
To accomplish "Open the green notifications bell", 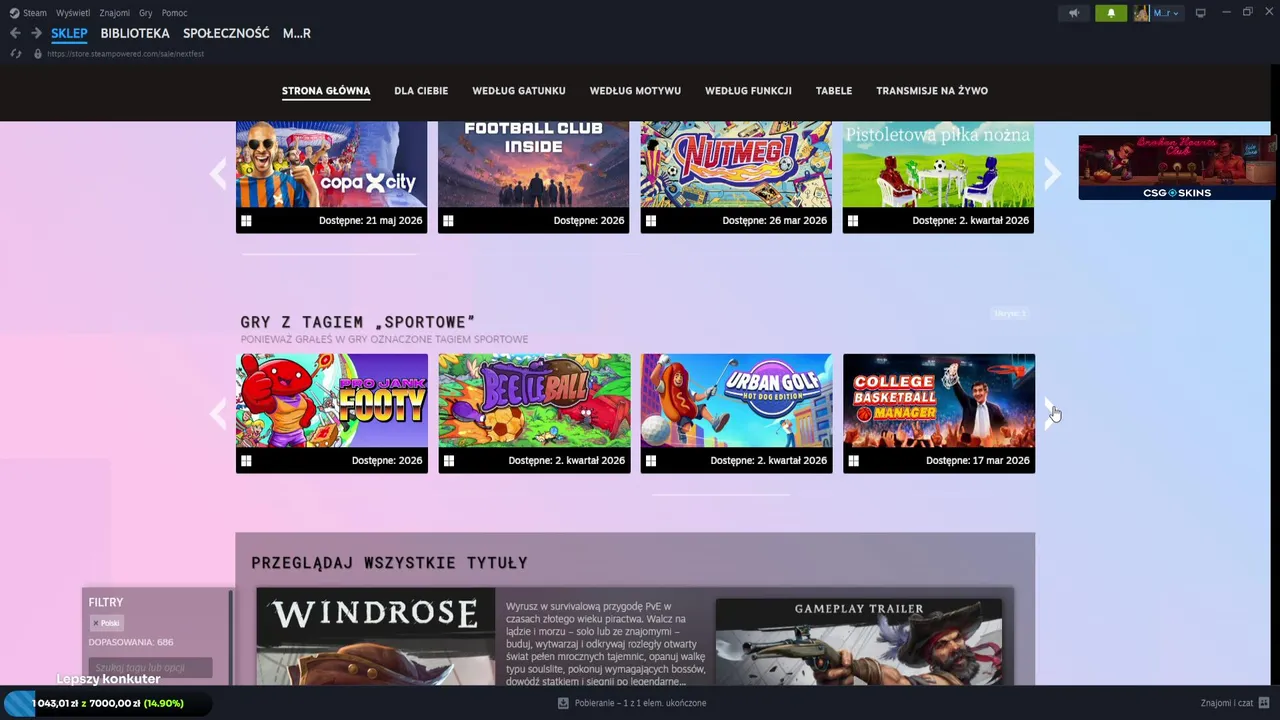I will pyautogui.click(x=1110, y=13).
